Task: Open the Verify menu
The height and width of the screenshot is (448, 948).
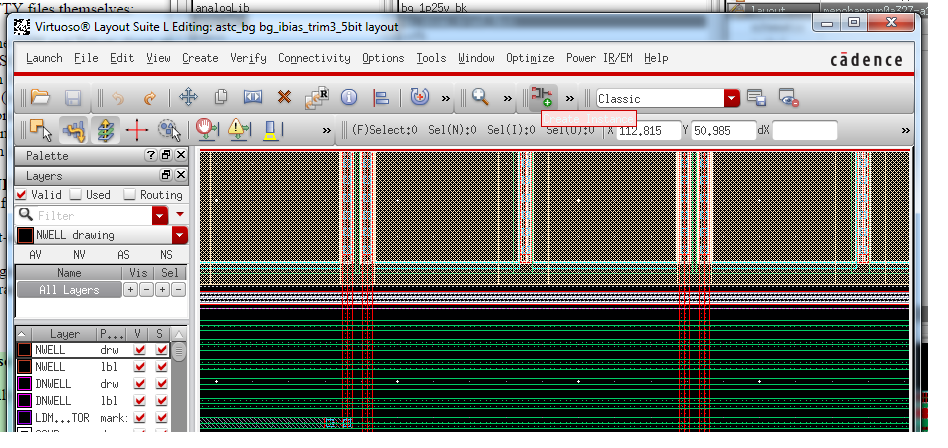Action: click(x=248, y=58)
